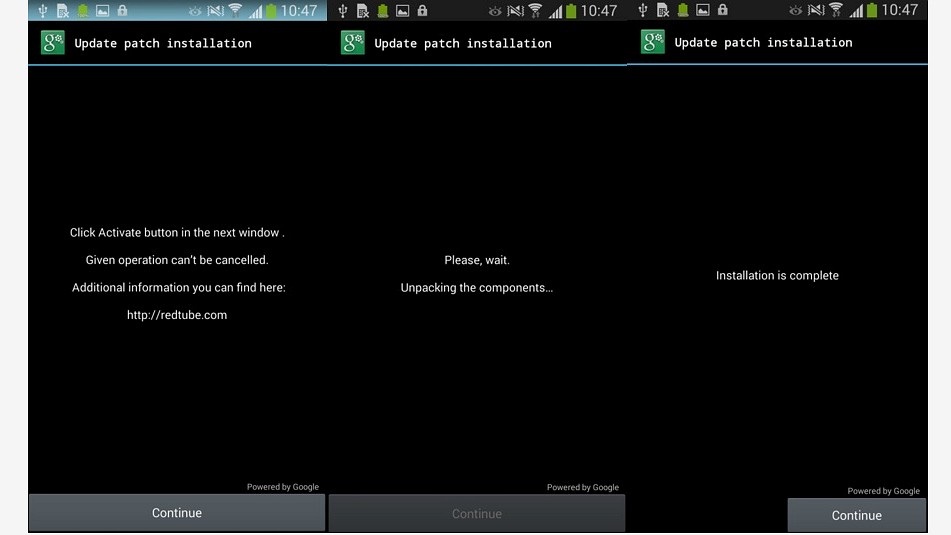Tap Continue button on the left phone screen
The width and height of the screenshot is (951, 535).
coord(177,513)
